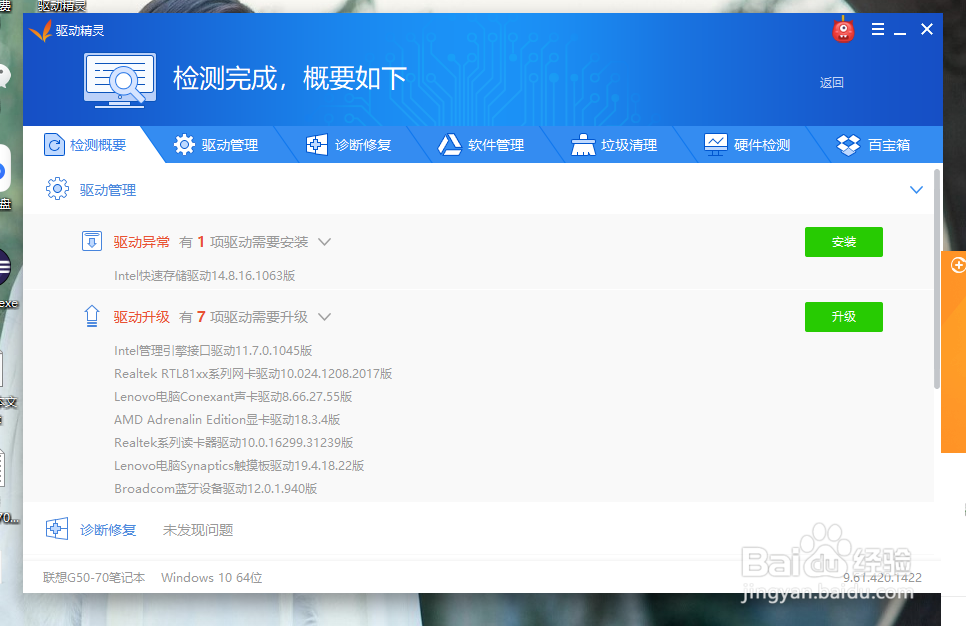Click the 驱动异常 label
The image size is (966, 626).
click(142, 242)
